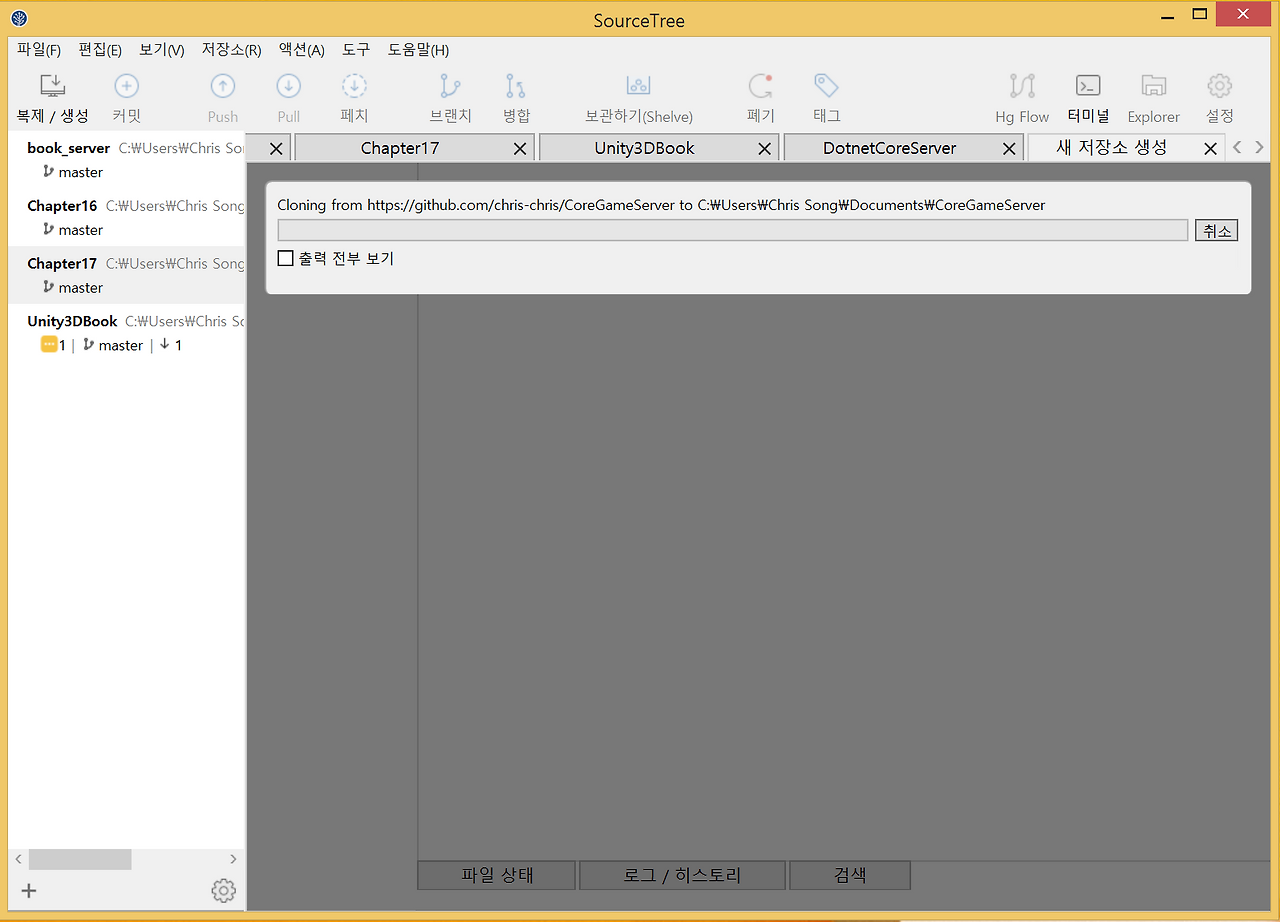Open the 액션(A) menu

[302, 50]
